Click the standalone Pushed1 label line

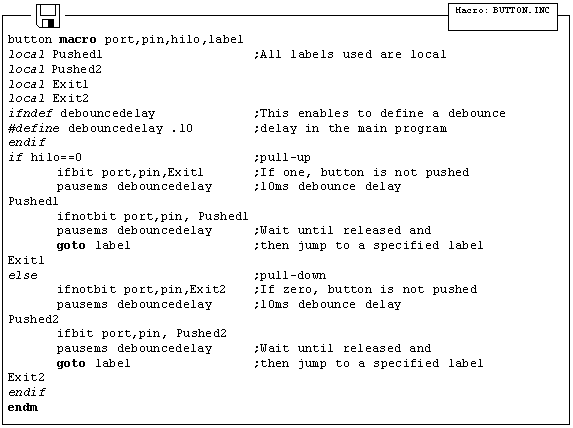[33, 201]
